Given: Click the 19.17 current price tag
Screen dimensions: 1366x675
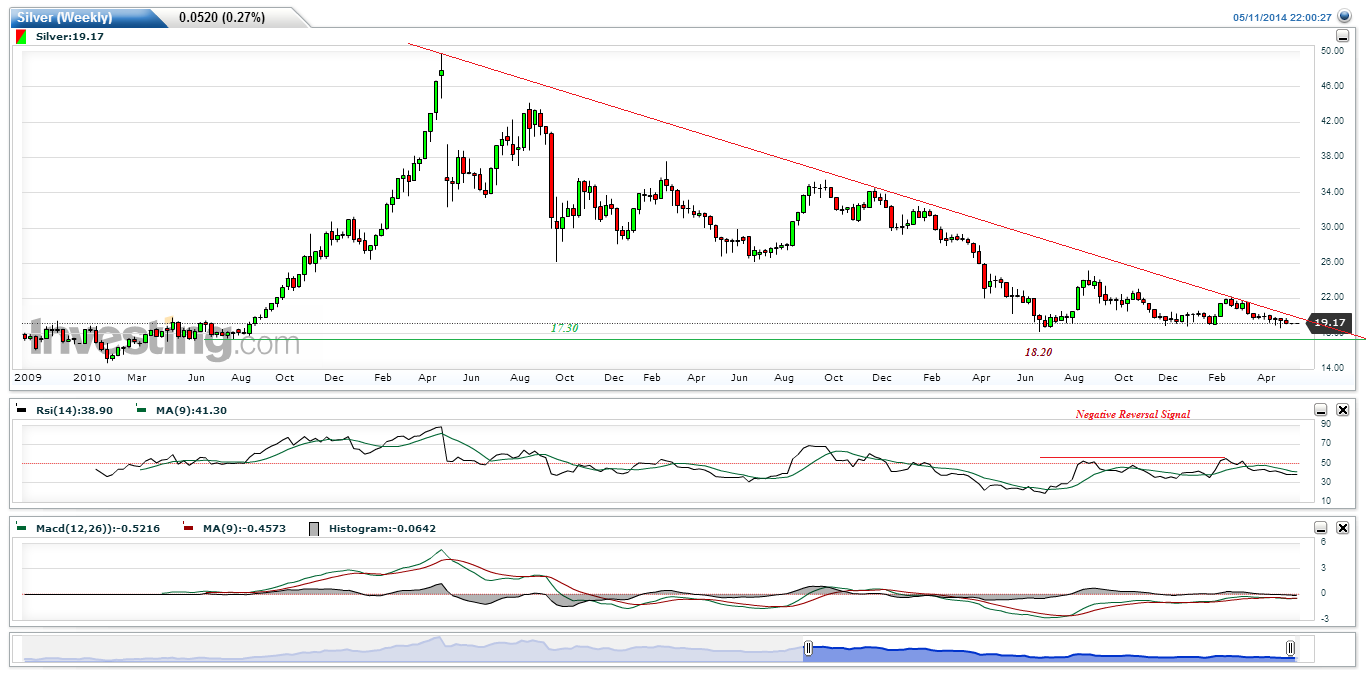Looking at the screenshot, I should (1330, 323).
